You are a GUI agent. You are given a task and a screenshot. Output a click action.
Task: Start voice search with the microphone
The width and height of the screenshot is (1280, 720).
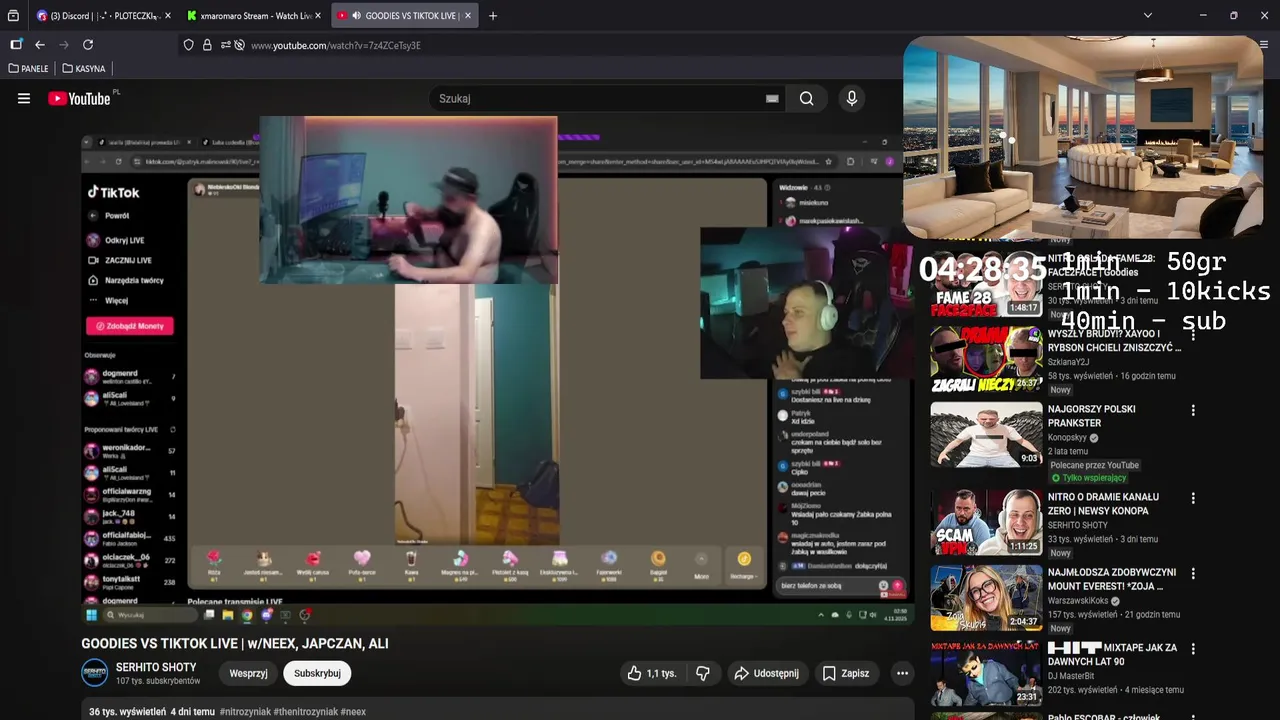[852, 98]
